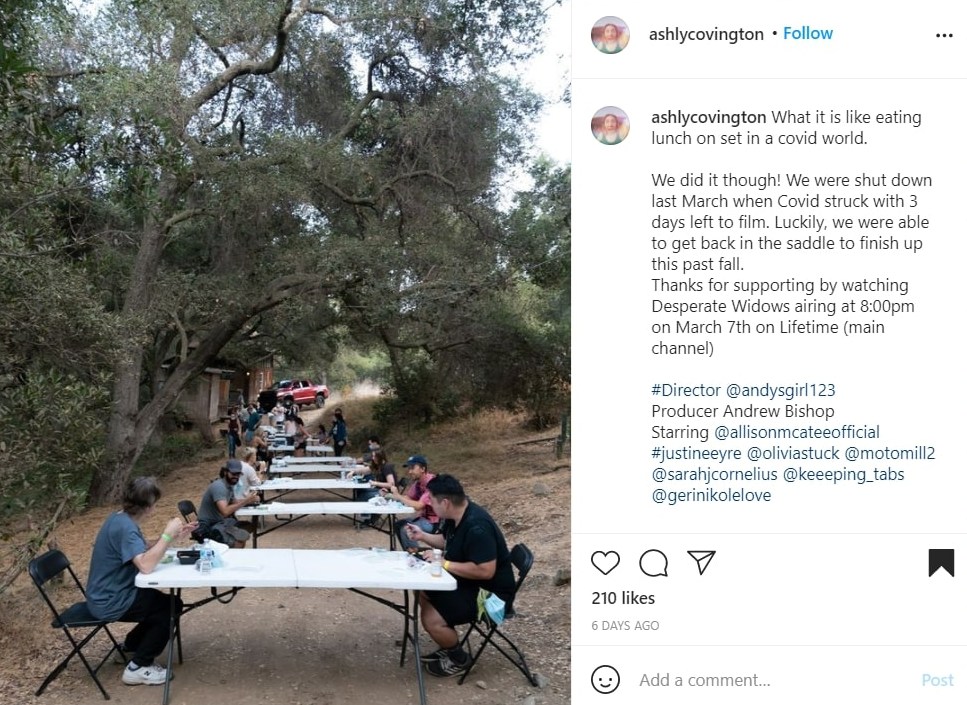This screenshot has height=705, width=967.
Task: Follow ashlycovington
Action: coord(808,33)
